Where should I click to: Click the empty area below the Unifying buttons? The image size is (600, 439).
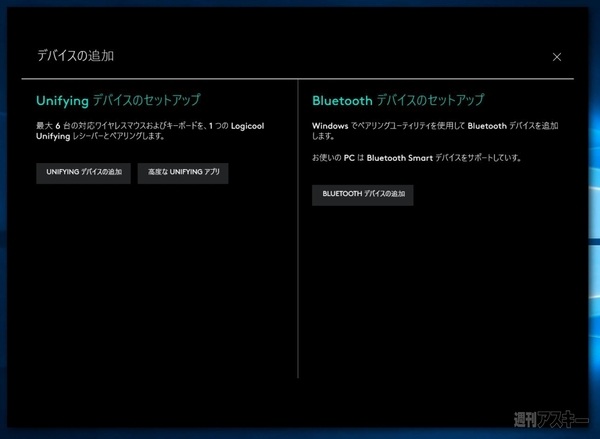pyautogui.click(x=153, y=279)
